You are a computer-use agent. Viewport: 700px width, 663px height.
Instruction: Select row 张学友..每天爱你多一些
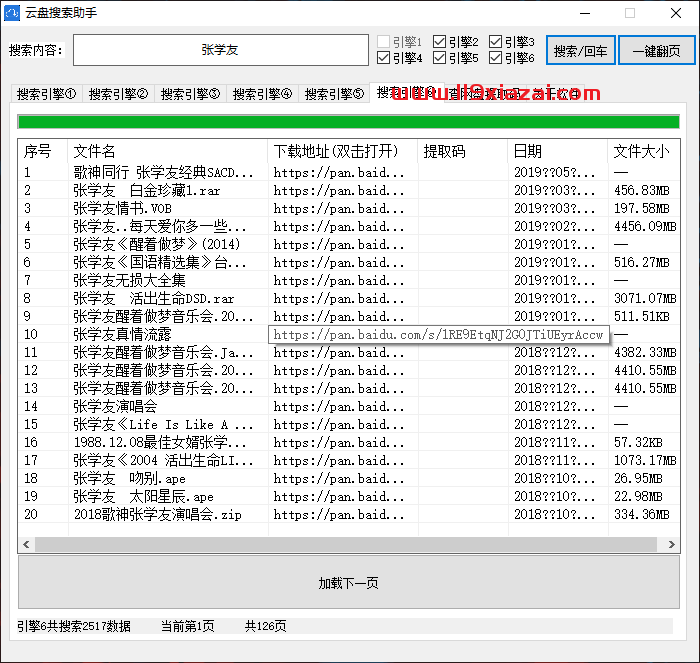(349, 226)
